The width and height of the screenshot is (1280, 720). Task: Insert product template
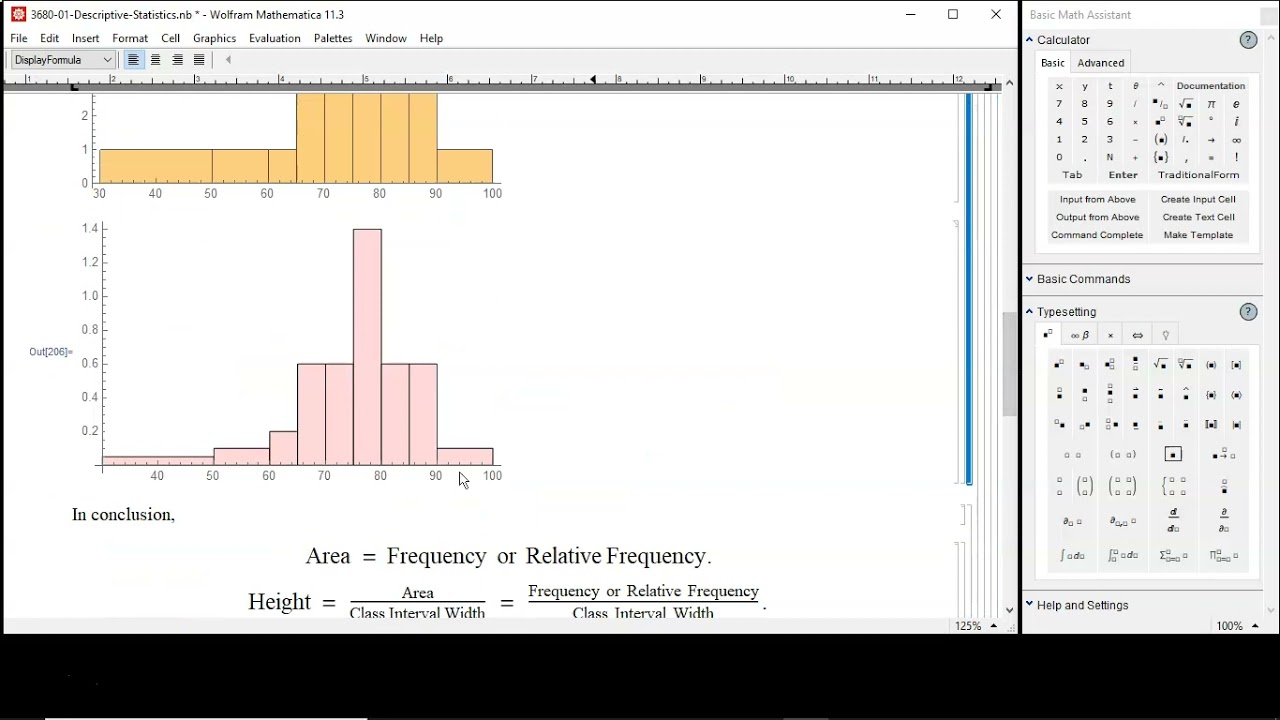[1224, 556]
